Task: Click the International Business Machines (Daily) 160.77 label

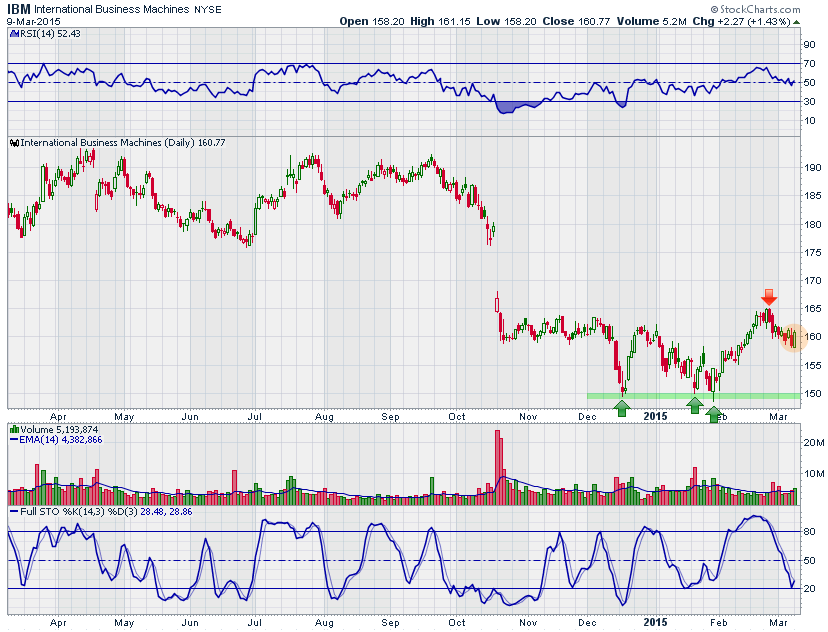Action: tap(123, 143)
